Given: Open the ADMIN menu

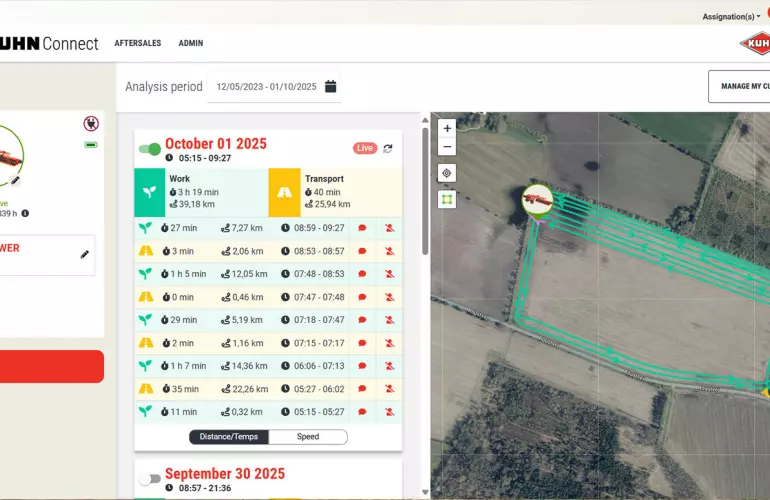Looking at the screenshot, I should [191, 44].
